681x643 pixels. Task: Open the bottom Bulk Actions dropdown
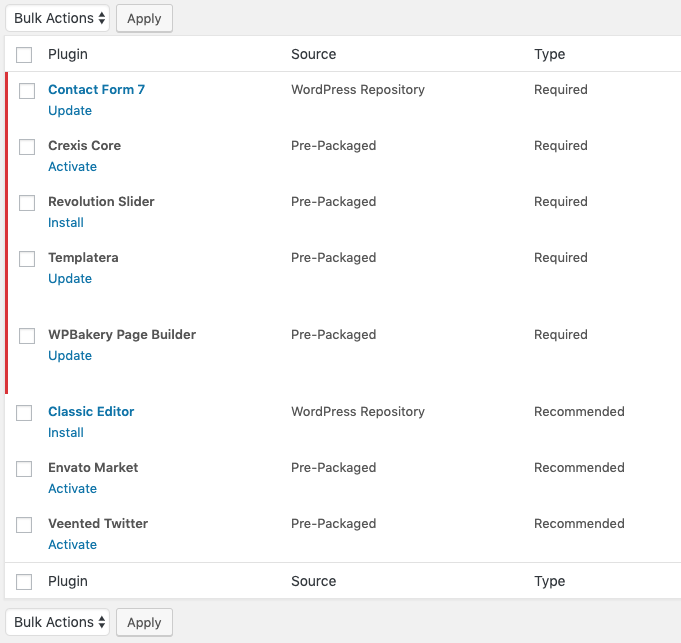pyautogui.click(x=58, y=622)
